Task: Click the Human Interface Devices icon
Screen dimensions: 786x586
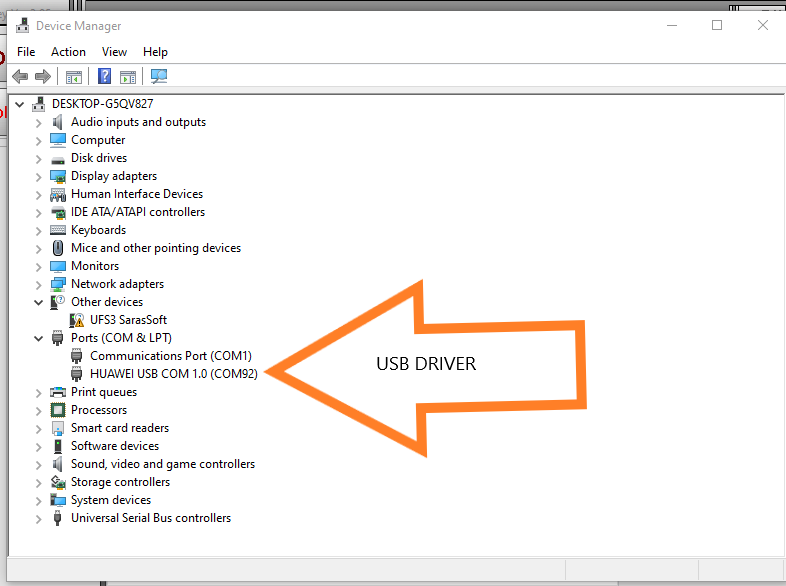Action: click(58, 194)
